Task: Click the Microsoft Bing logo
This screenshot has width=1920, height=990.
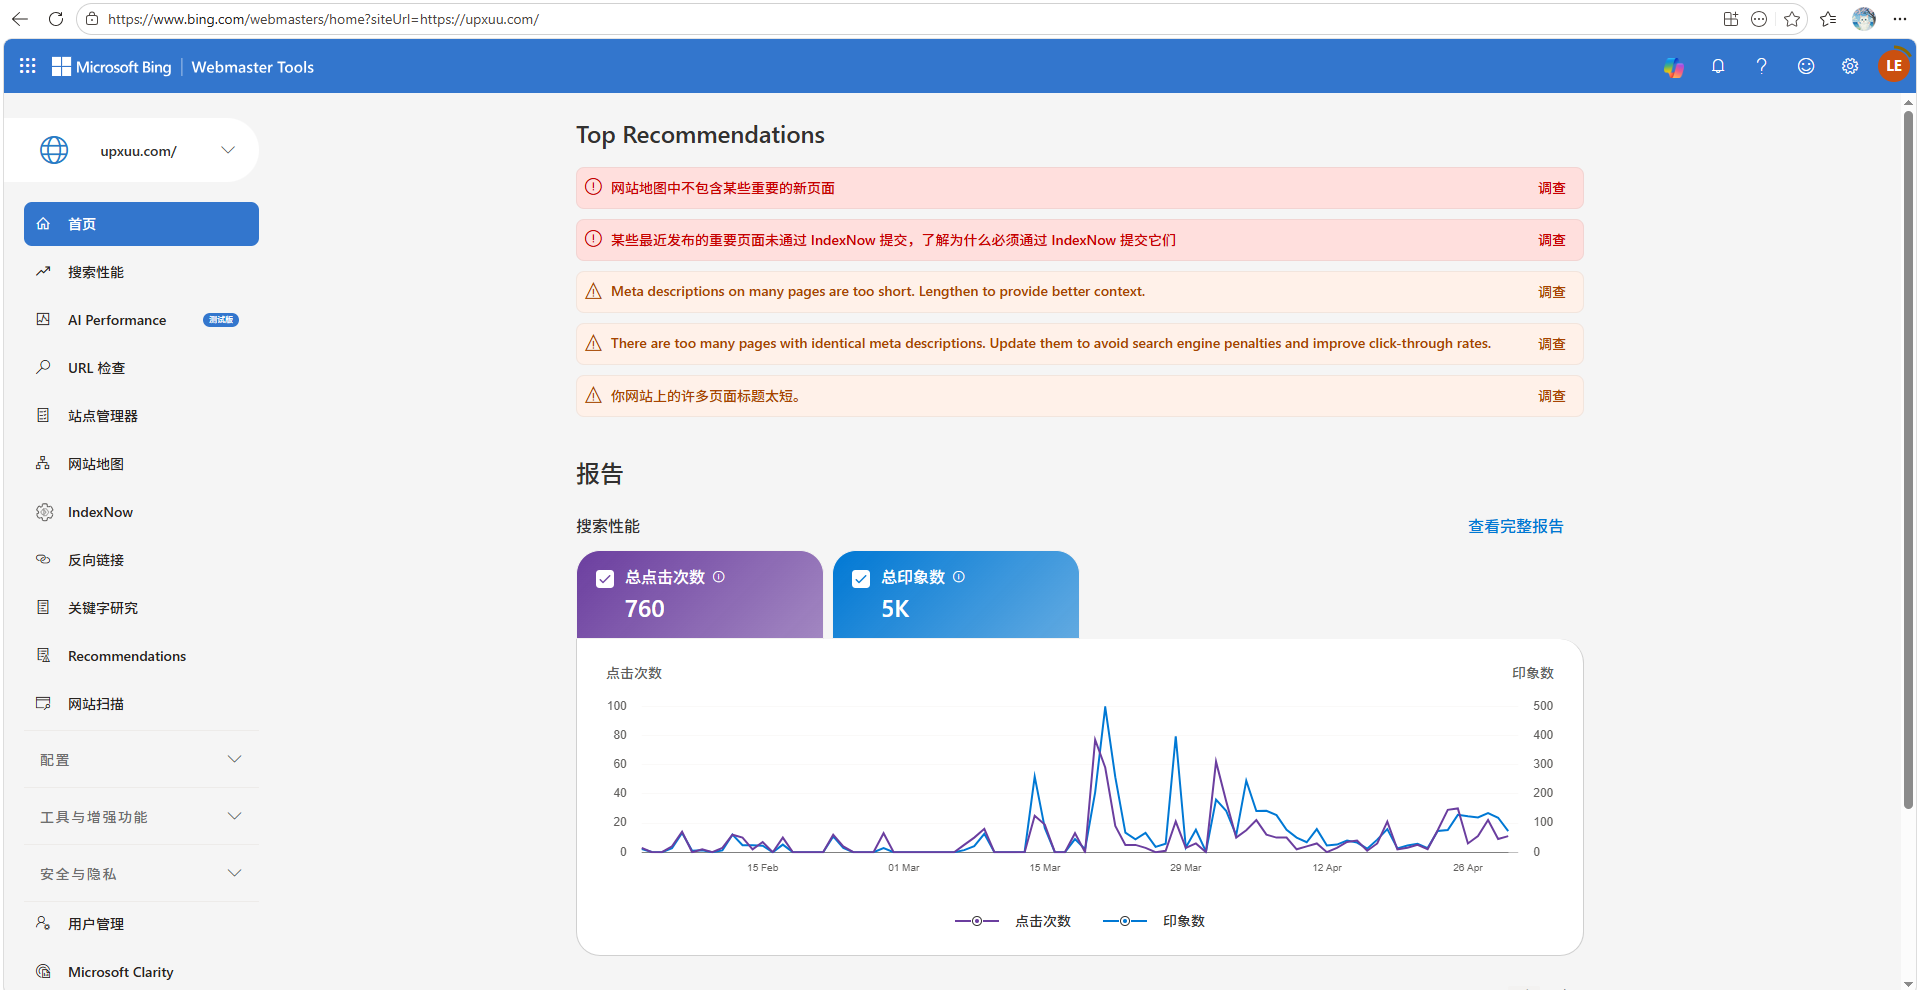Action: (x=112, y=67)
